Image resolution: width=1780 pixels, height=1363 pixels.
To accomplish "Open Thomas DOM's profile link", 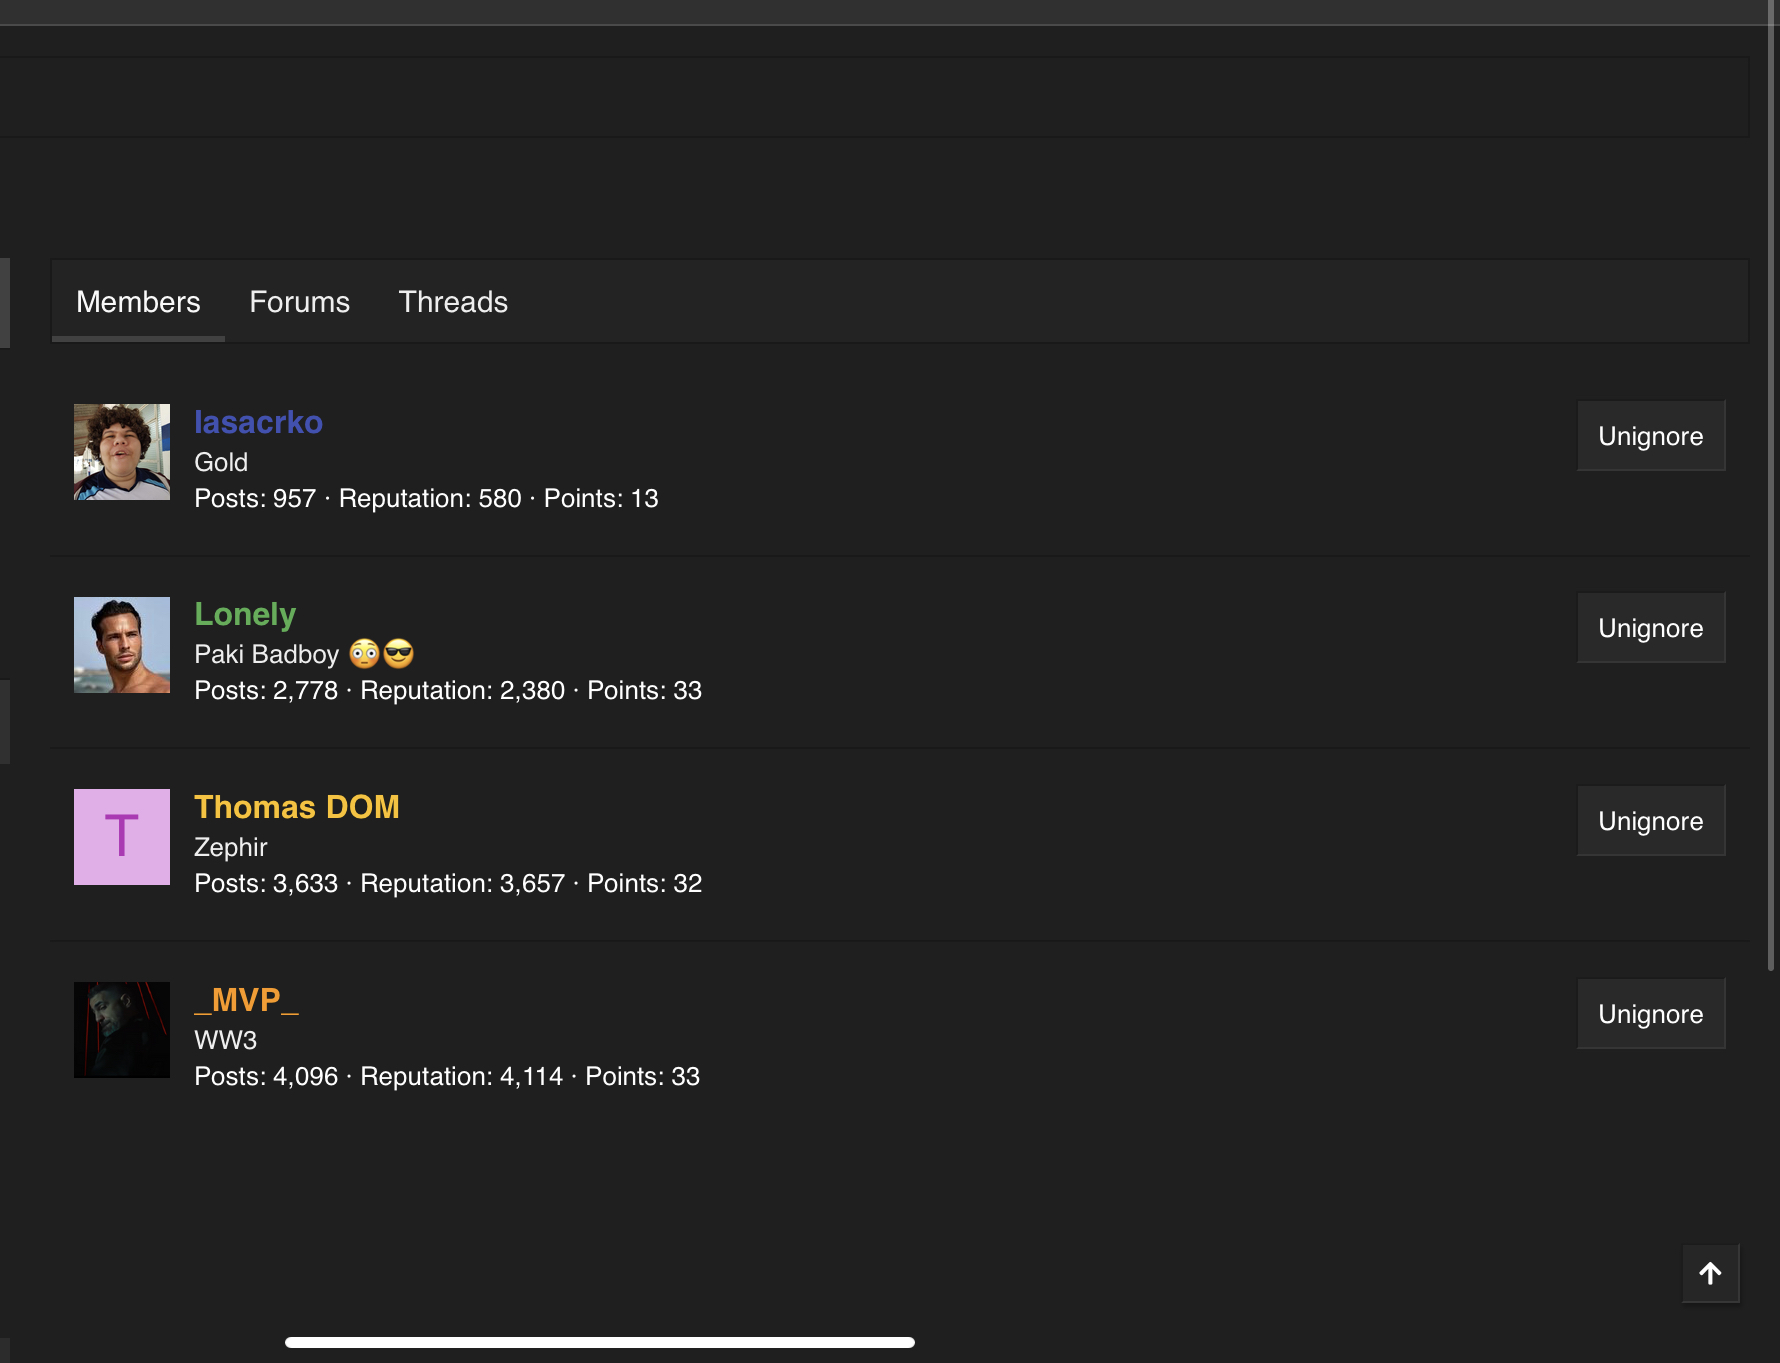I will (x=297, y=807).
